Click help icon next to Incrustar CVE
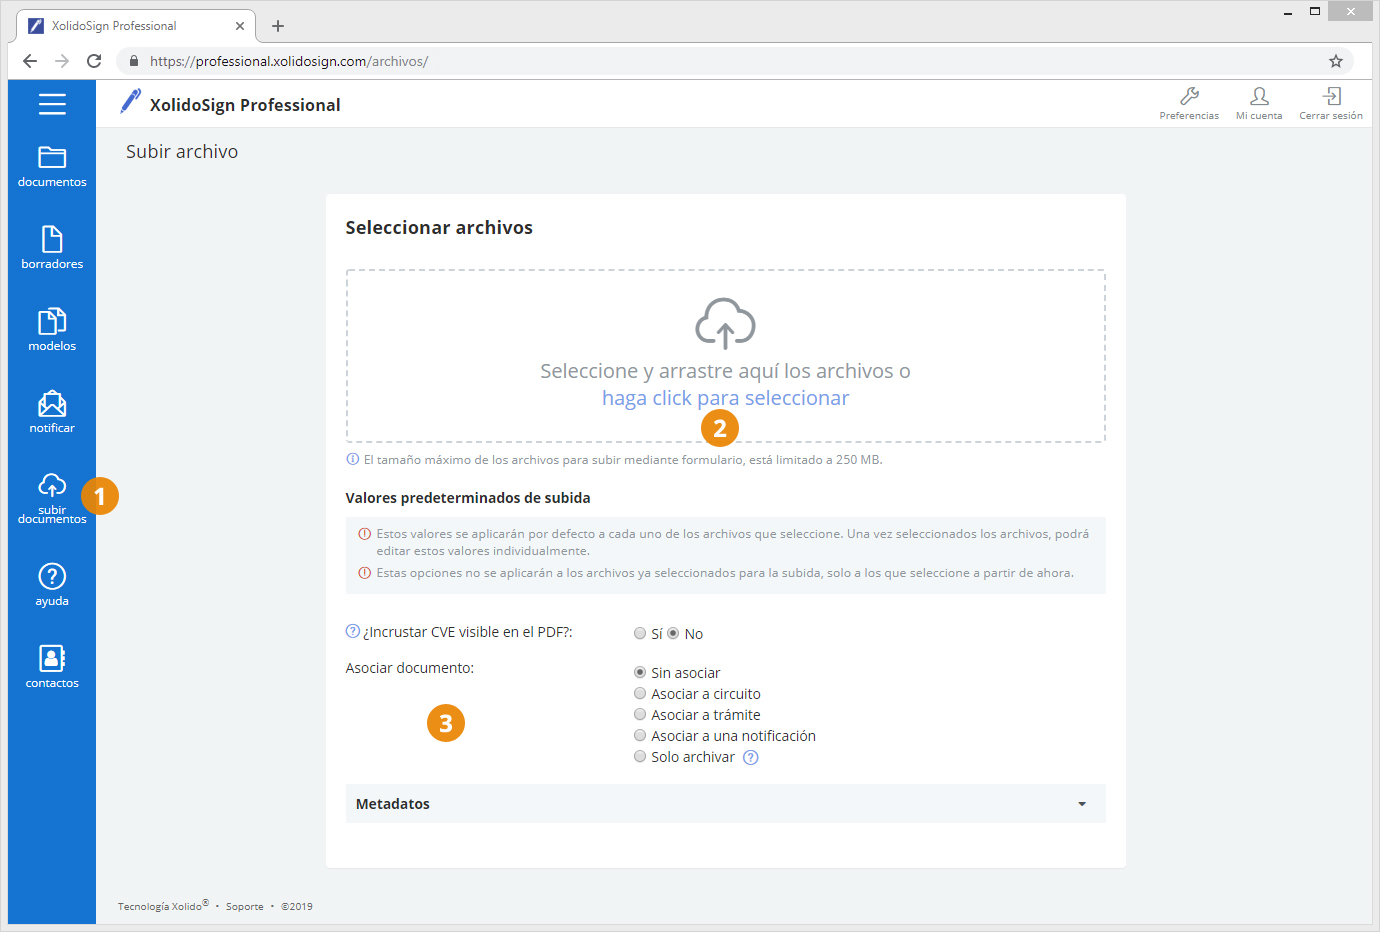This screenshot has width=1380, height=932. (x=352, y=631)
